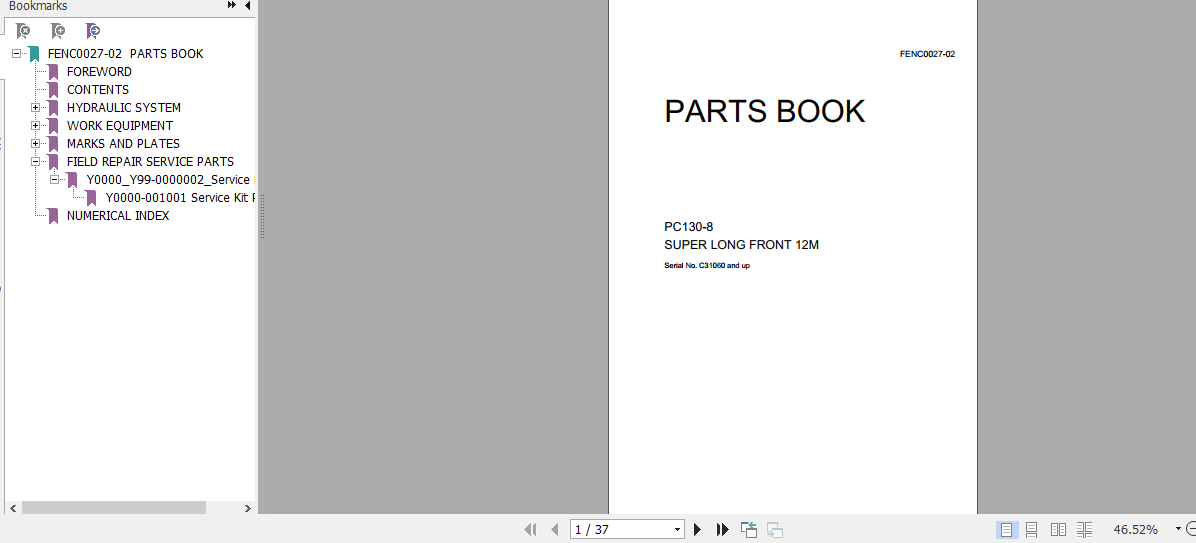Viewport: 1196px width, 543px height.
Task: Click the Serial No. C31060 and up text
Action: [707, 265]
